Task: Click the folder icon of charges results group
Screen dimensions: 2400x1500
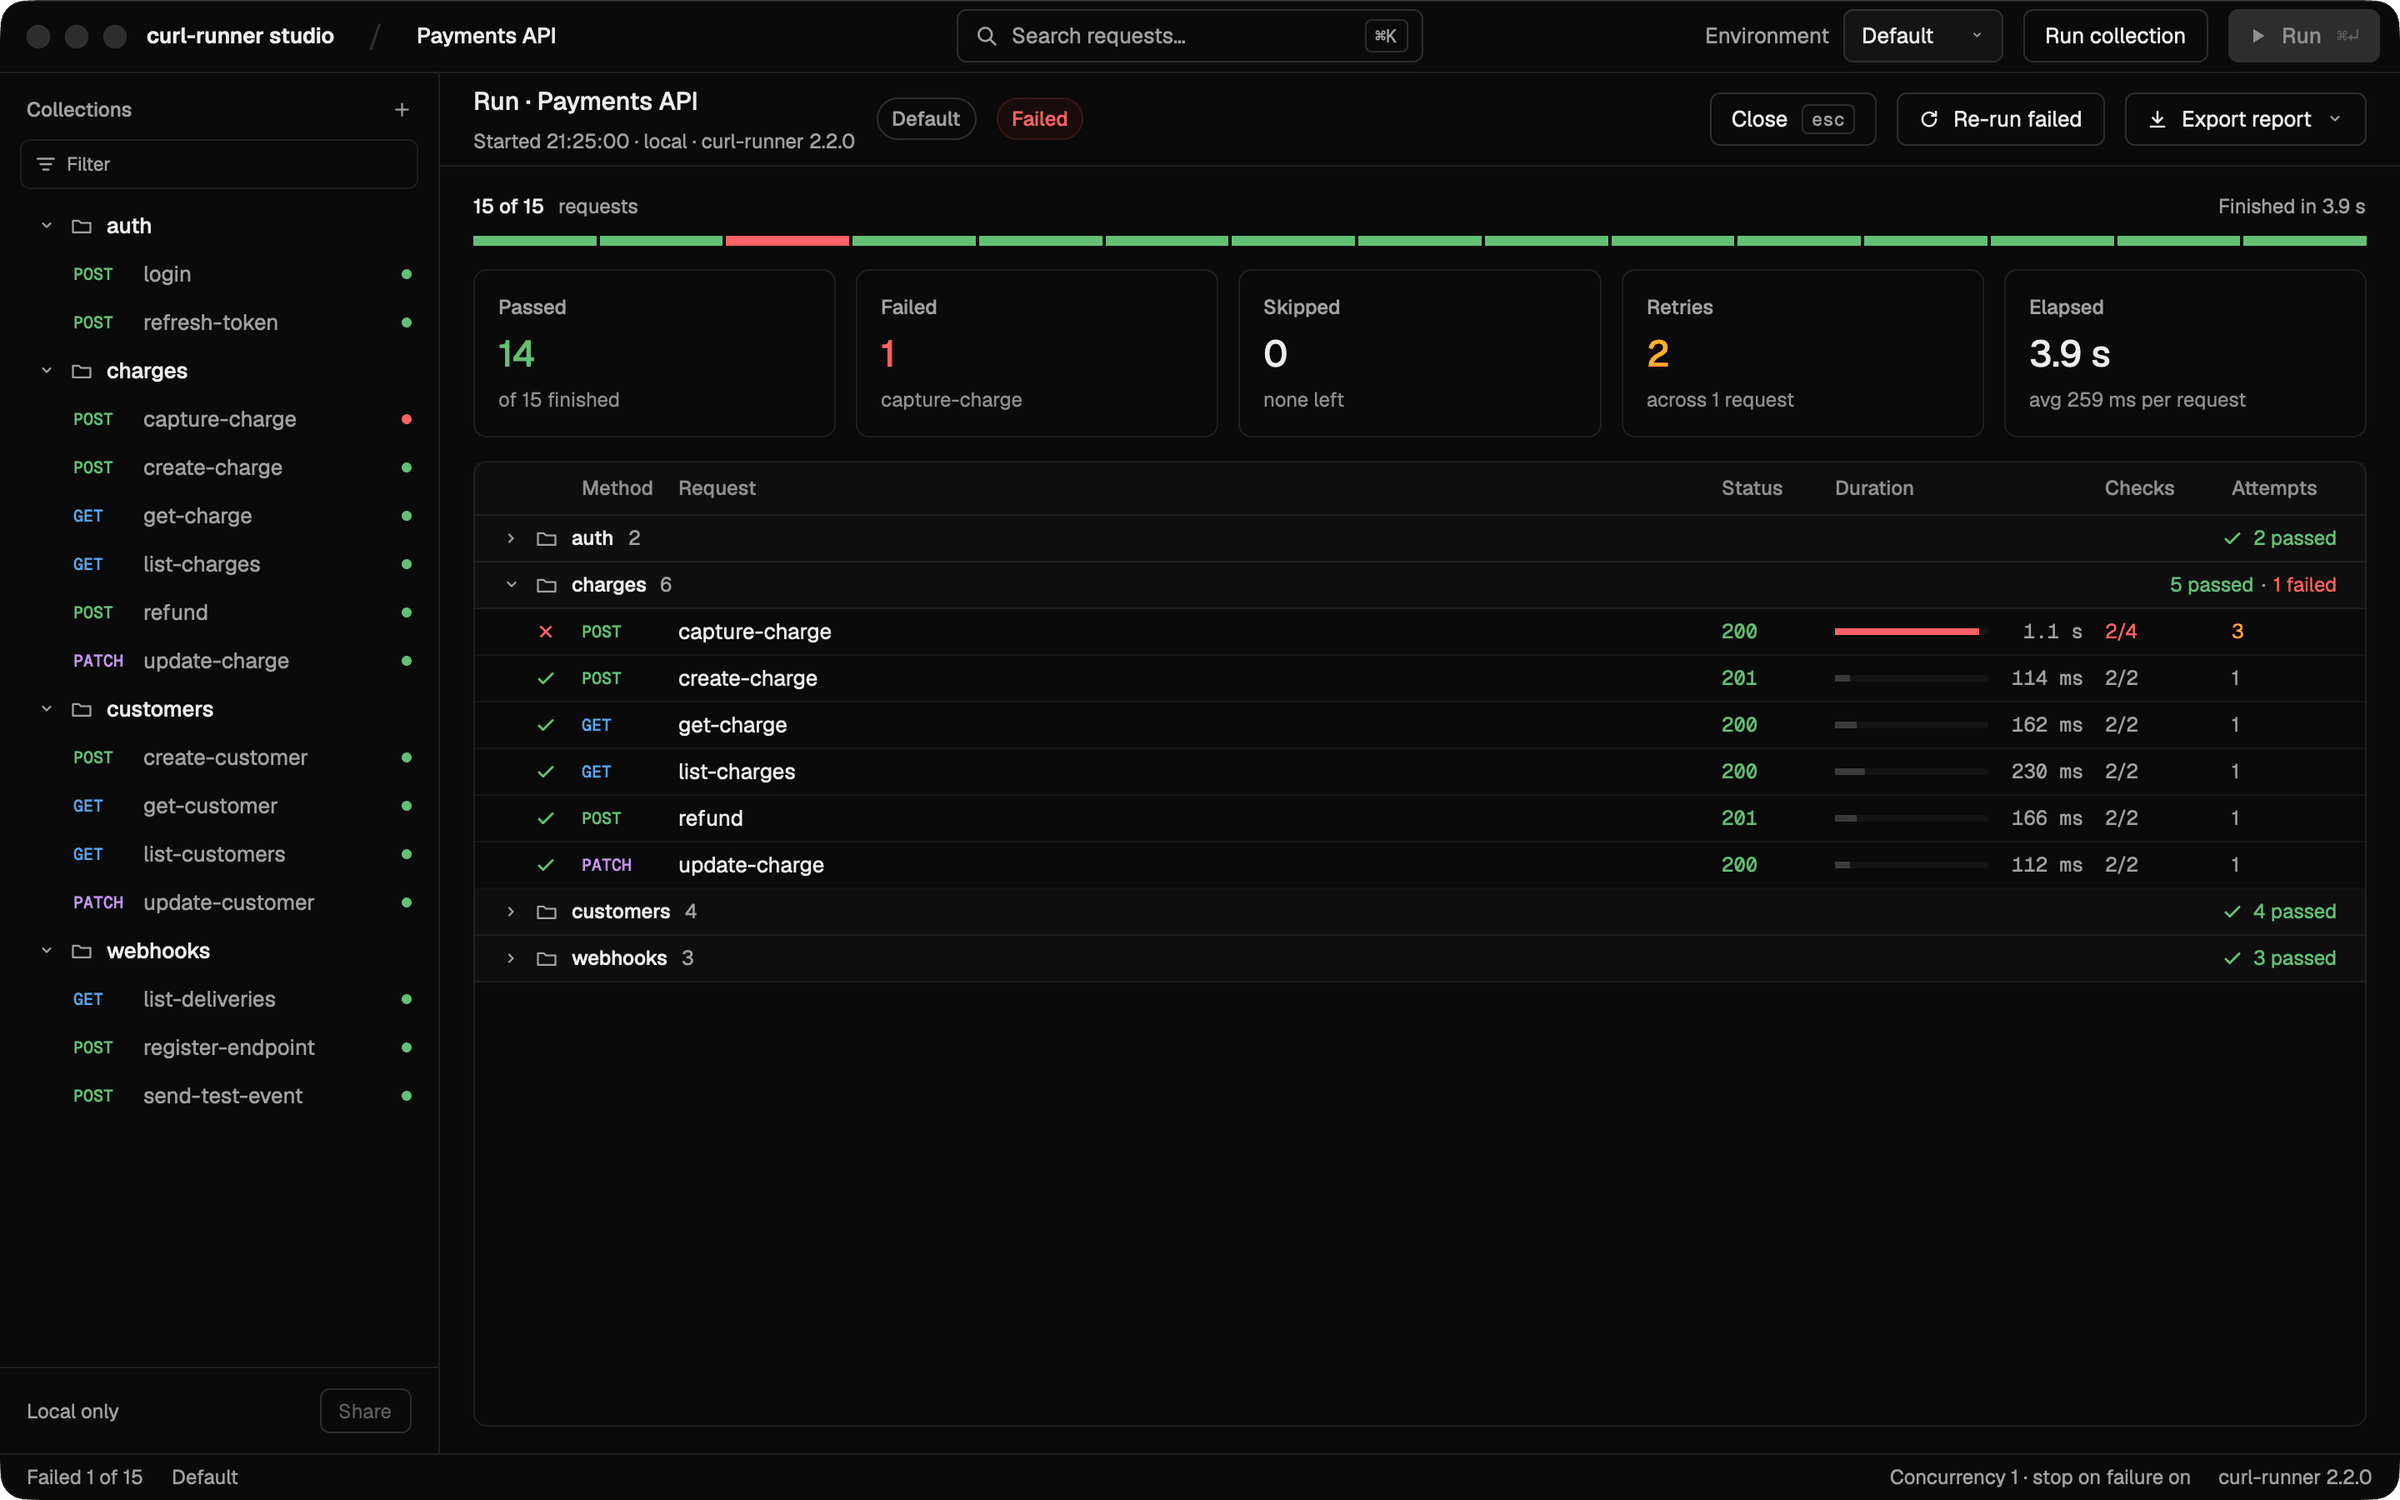Action: [x=546, y=585]
